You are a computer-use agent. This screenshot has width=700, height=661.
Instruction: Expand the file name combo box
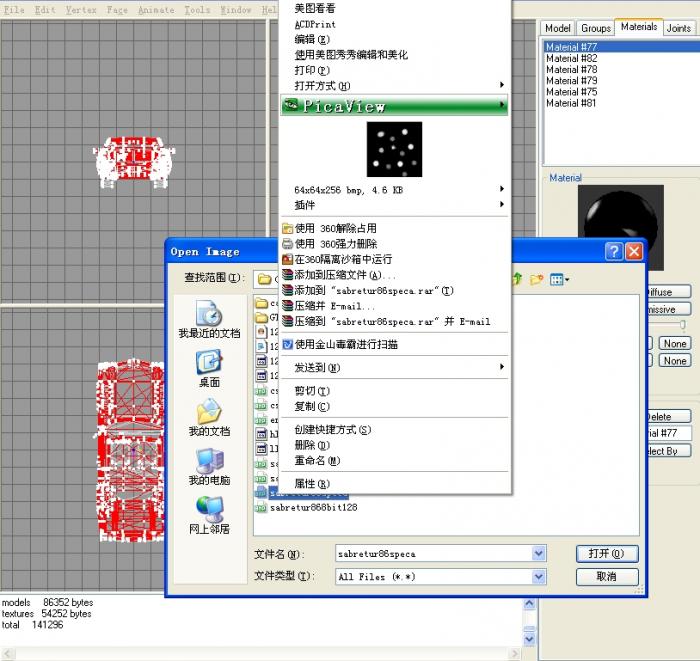click(539, 554)
